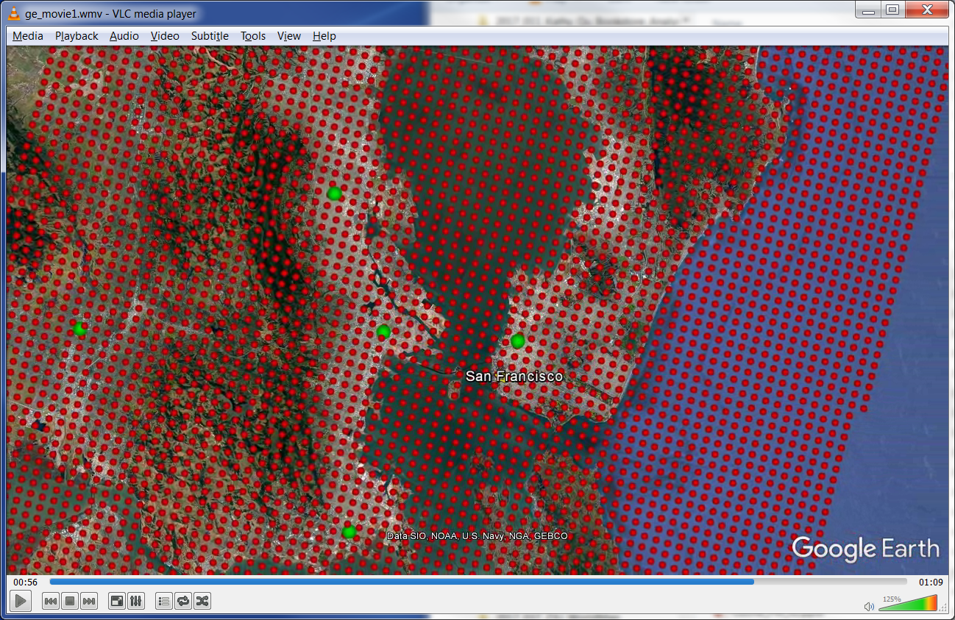955x620 pixels.
Task: Open the View menu
Action: [289, 36]
